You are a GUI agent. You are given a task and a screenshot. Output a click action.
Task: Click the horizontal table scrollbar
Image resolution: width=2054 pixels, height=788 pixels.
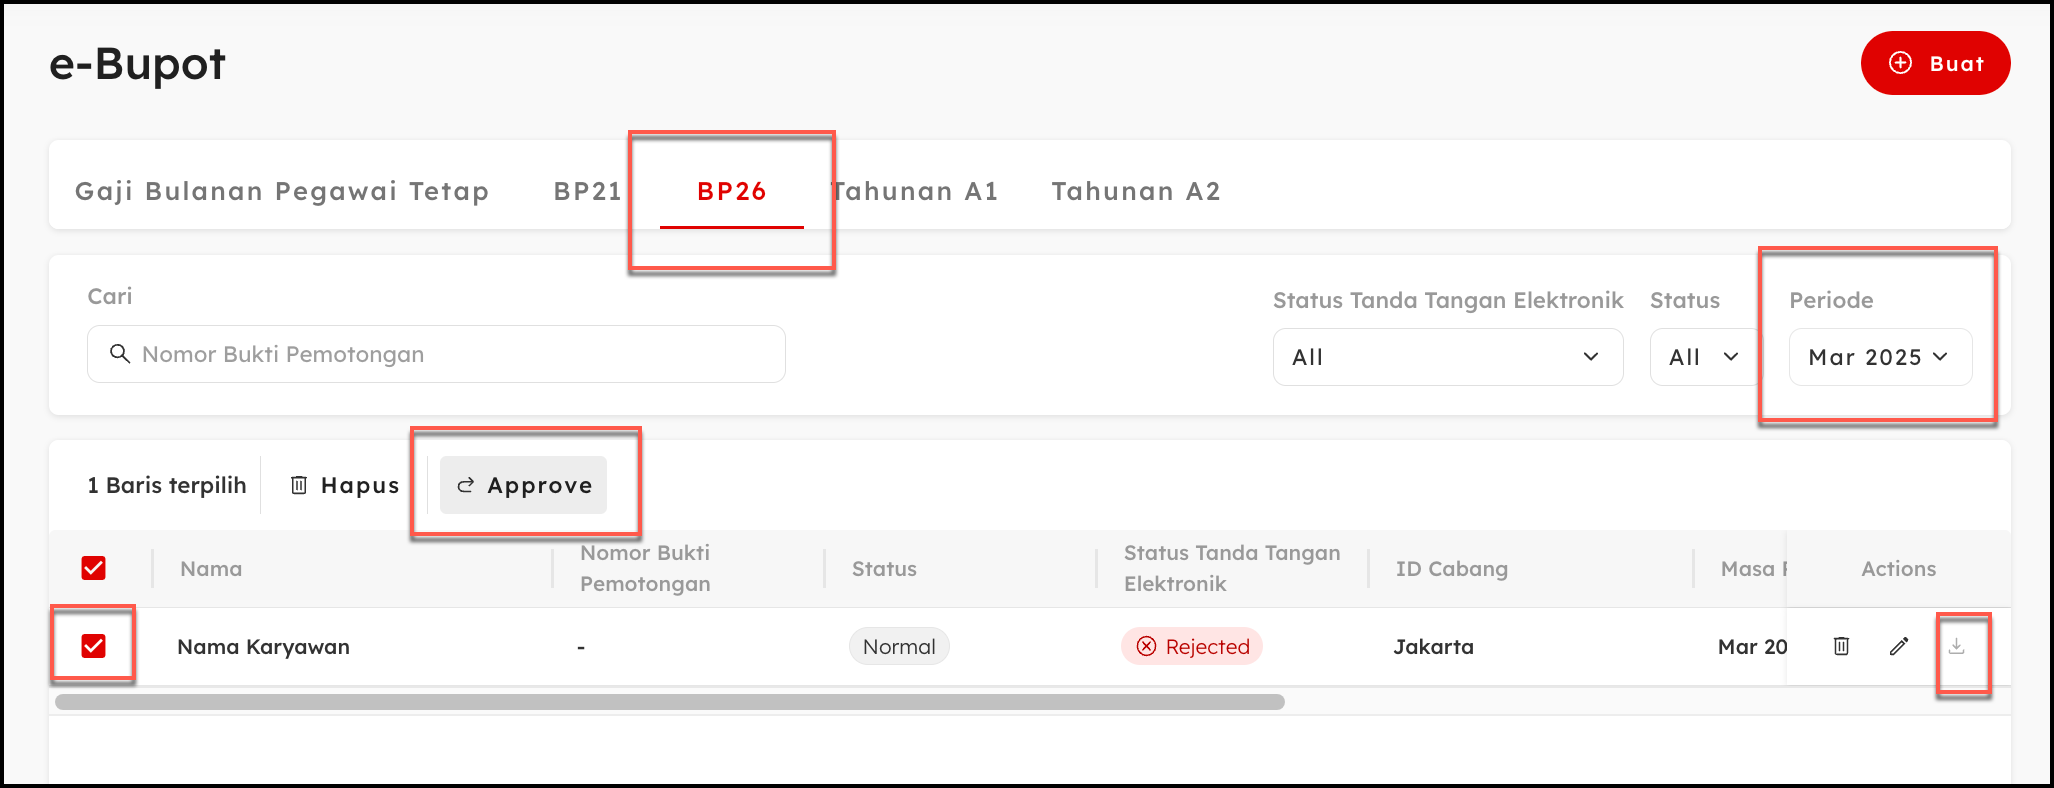click(x=670, y=702)
